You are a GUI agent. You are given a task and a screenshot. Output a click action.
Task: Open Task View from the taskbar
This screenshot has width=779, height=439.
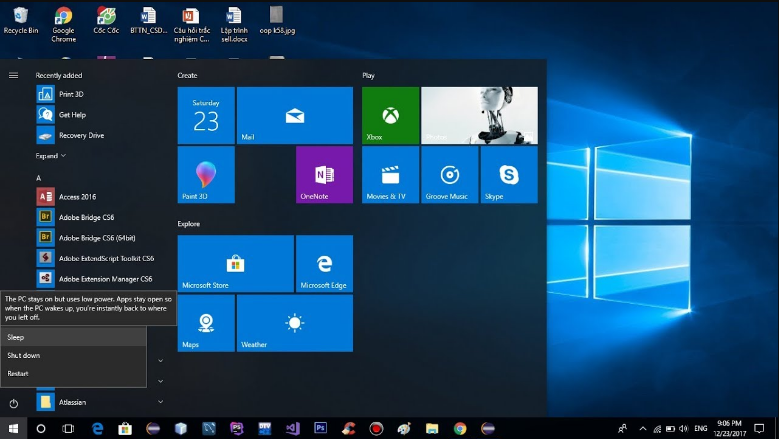click(68, 429)
